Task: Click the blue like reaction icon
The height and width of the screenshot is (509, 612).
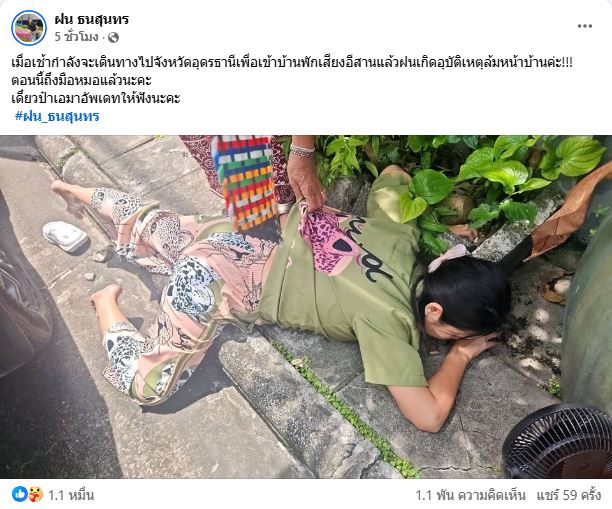Action: 19,495
